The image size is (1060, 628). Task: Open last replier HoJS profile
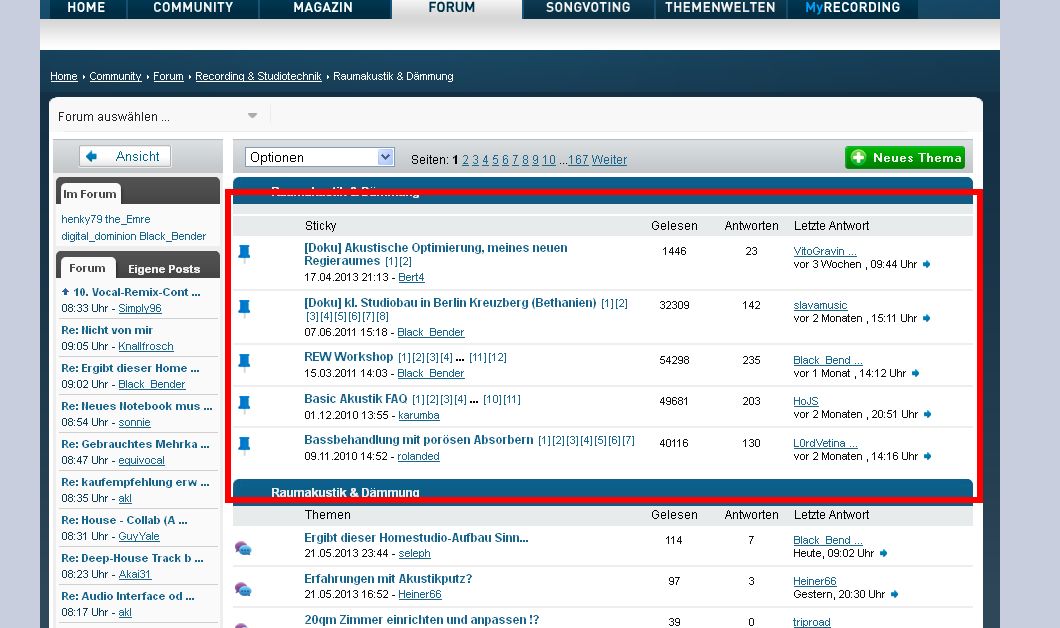click(806, 402)
